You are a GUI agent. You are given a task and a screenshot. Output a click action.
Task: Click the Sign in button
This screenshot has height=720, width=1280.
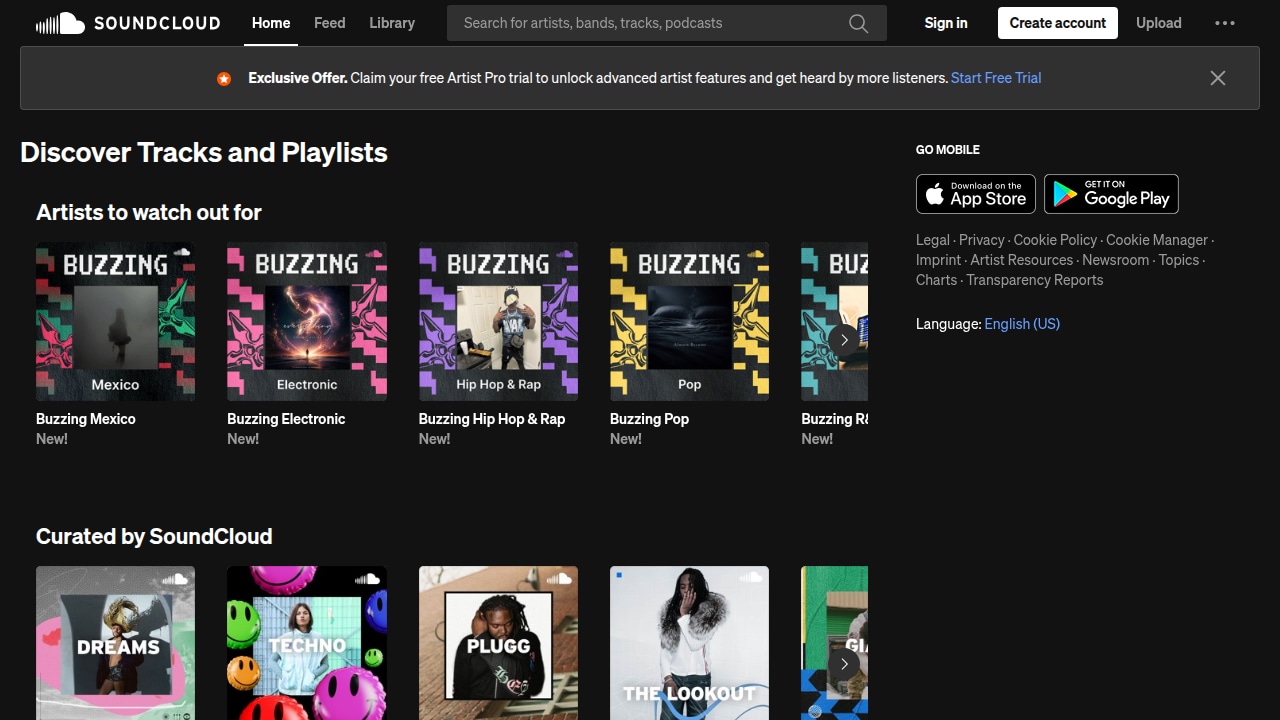click(946, 23)
